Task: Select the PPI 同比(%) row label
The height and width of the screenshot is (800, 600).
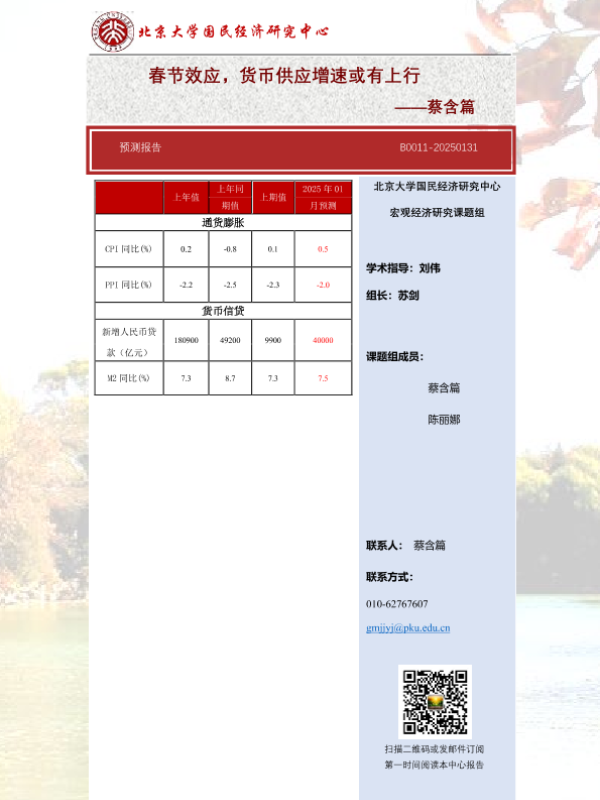Action: click(129, 286)
